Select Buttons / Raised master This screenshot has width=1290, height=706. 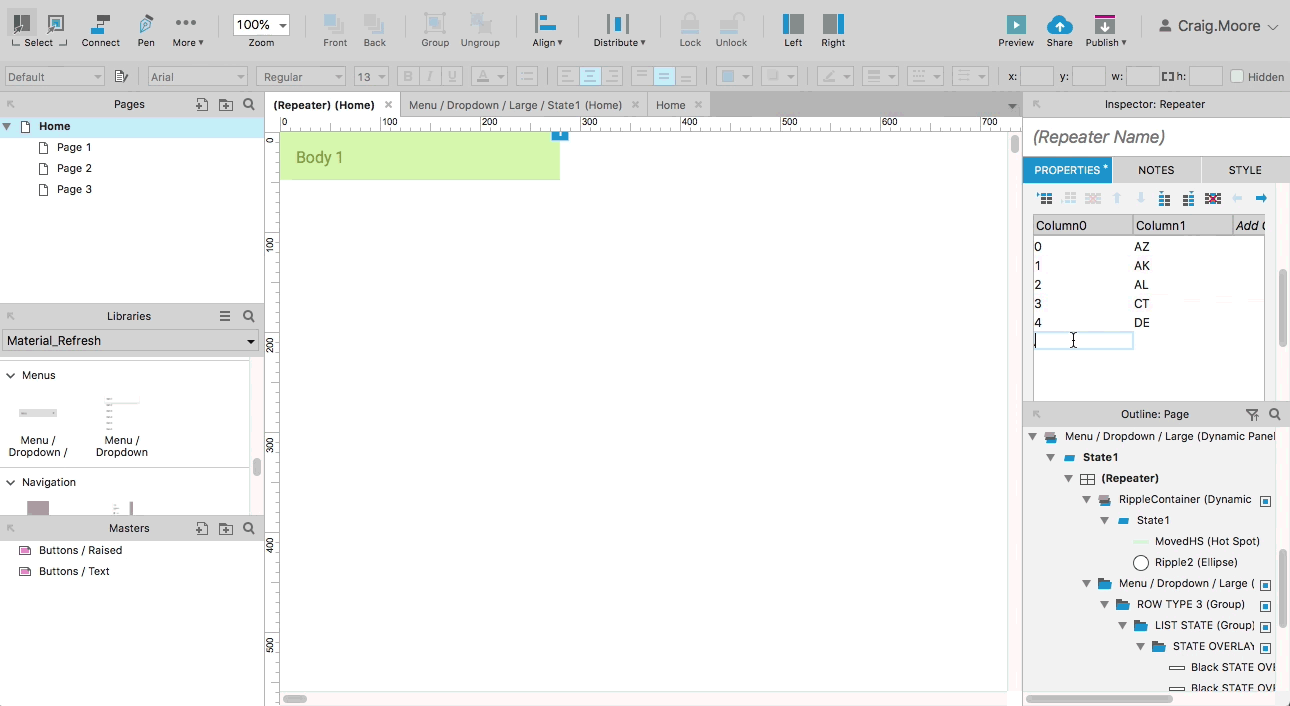(80, 550)
